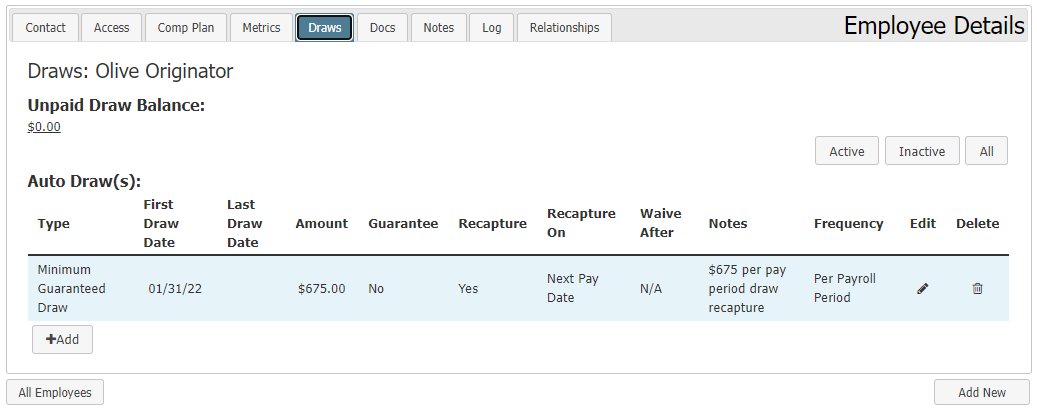Click the First Draw Date header
This screenshot has width=1037, height=411.
tap(161, 224)
